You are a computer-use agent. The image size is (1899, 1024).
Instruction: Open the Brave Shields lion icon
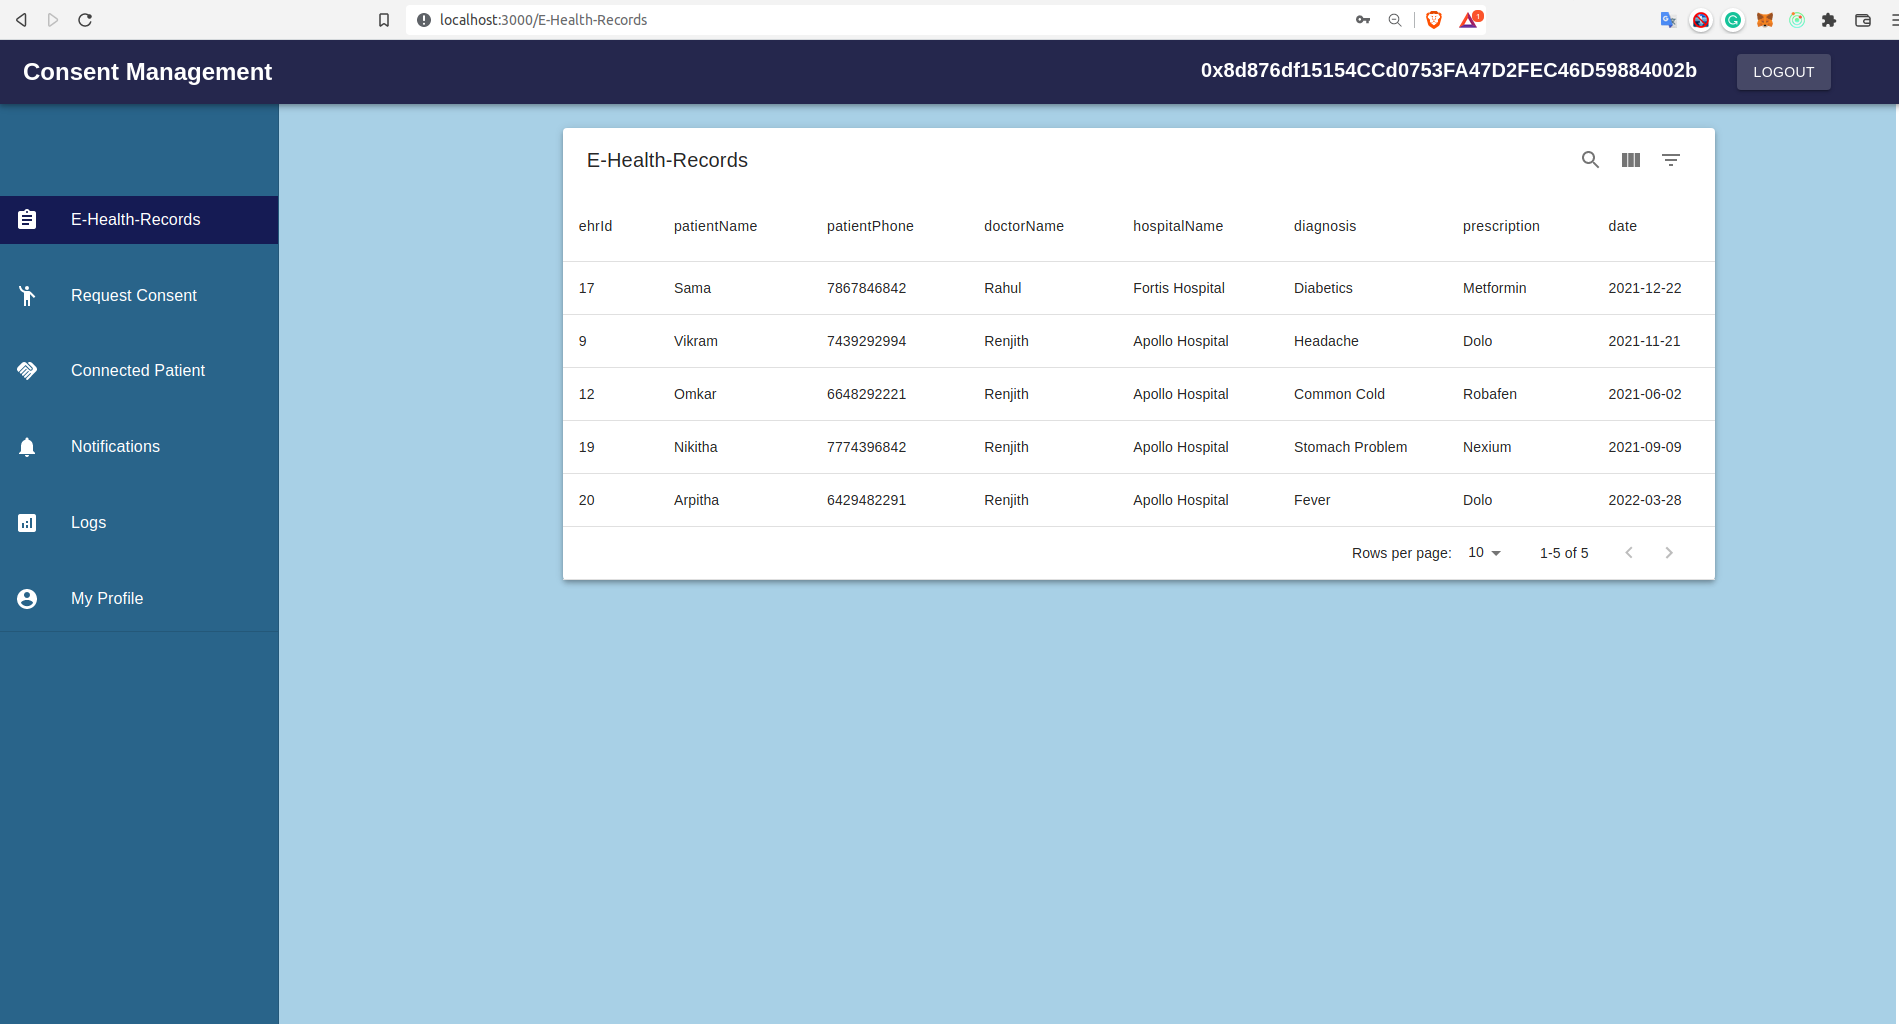[x=1434, y=20]
